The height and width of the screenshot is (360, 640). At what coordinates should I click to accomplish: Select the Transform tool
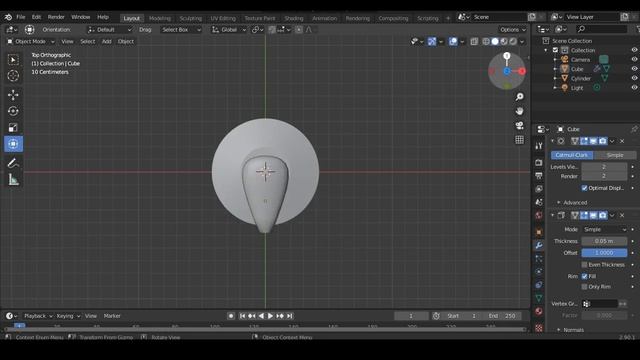[13, 144]
